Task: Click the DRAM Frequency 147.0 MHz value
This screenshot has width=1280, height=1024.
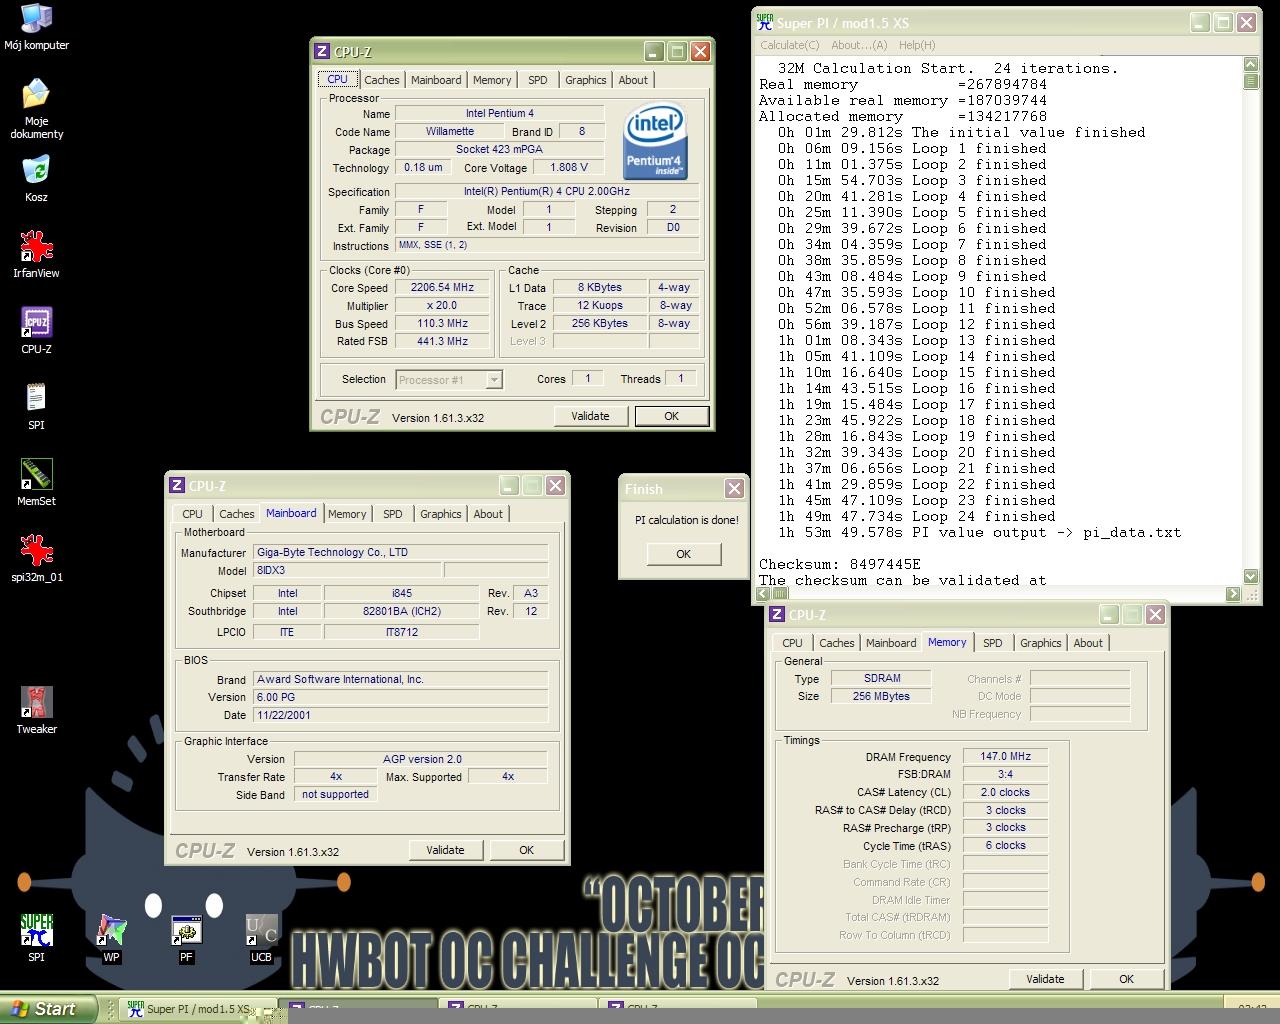Action: pos(1005,757)
